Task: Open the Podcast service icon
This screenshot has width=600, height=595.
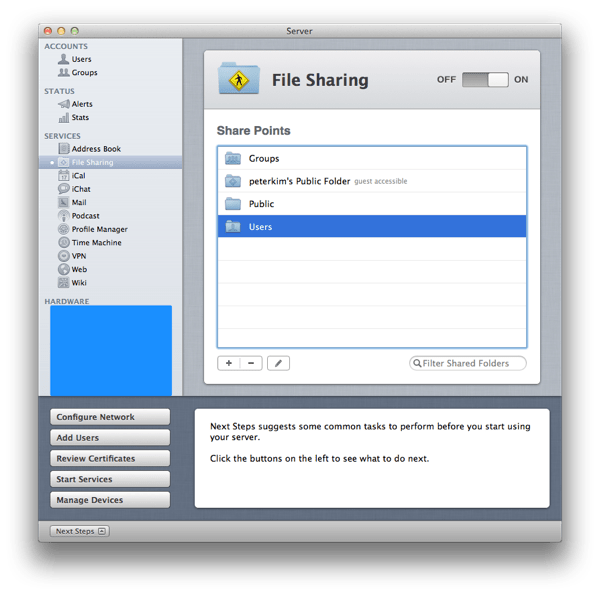Action: click(64, 216)
